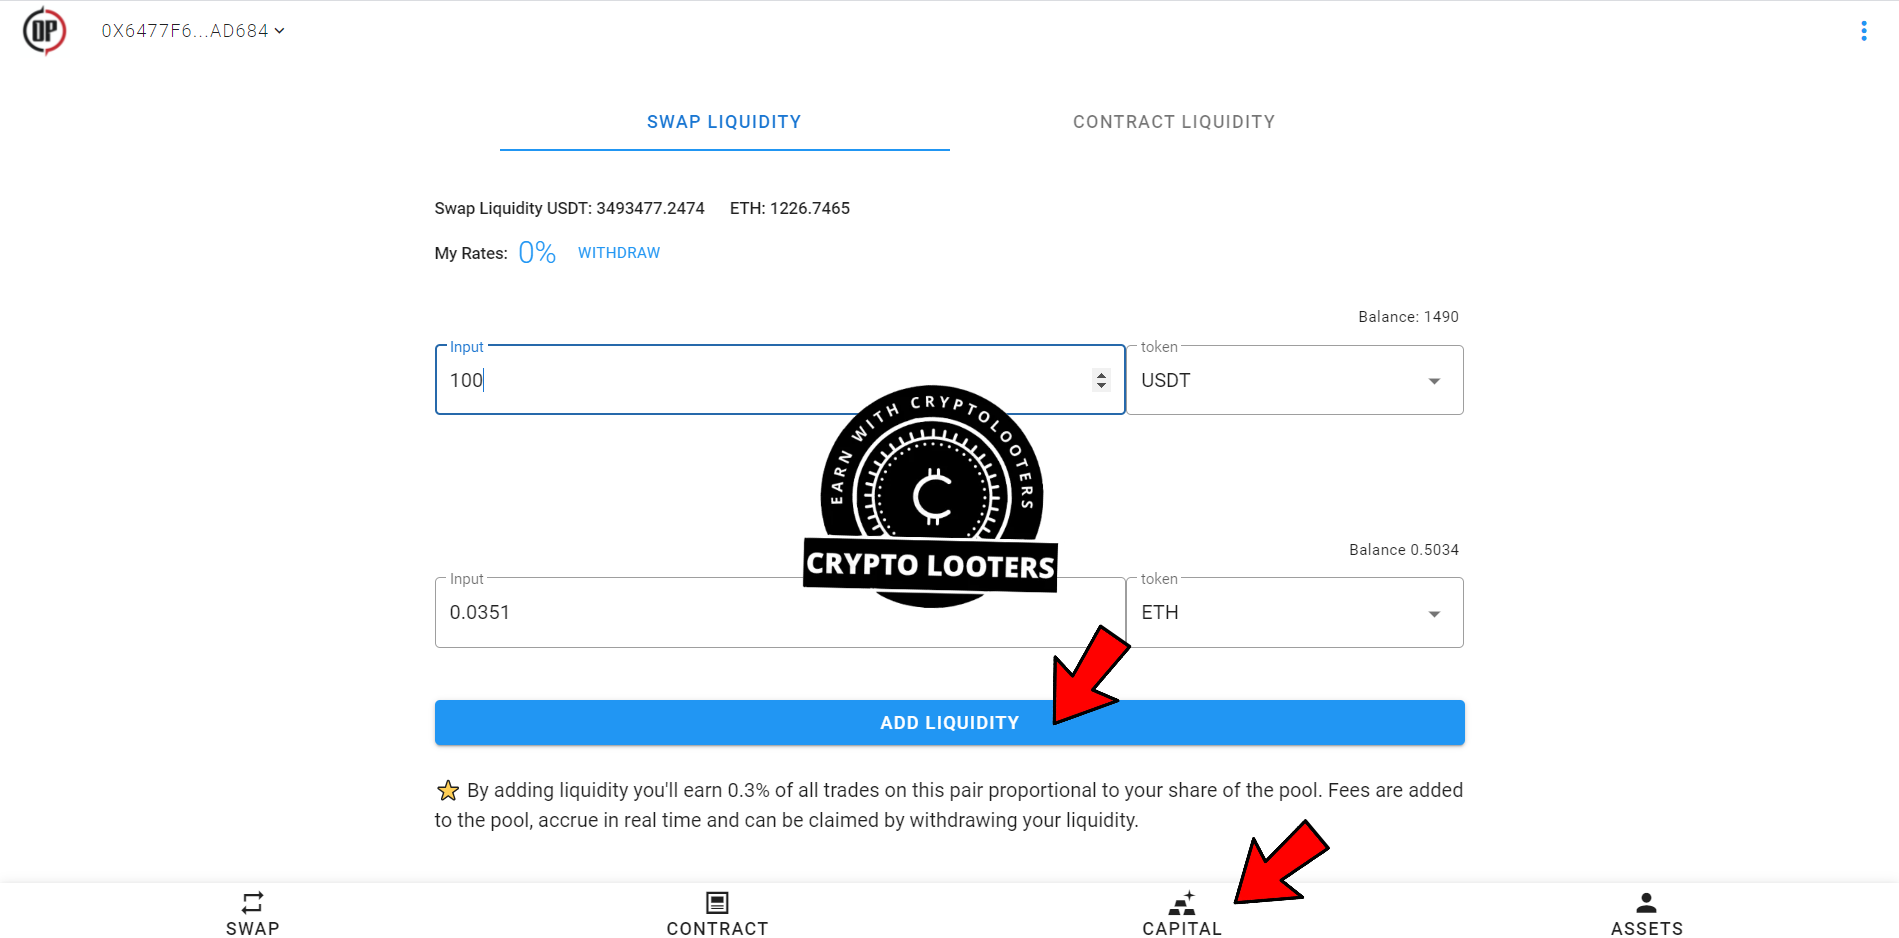
Task: Click the ETH: 1226.7465 value
Action: pyautogui.click(x=789, y=208)
